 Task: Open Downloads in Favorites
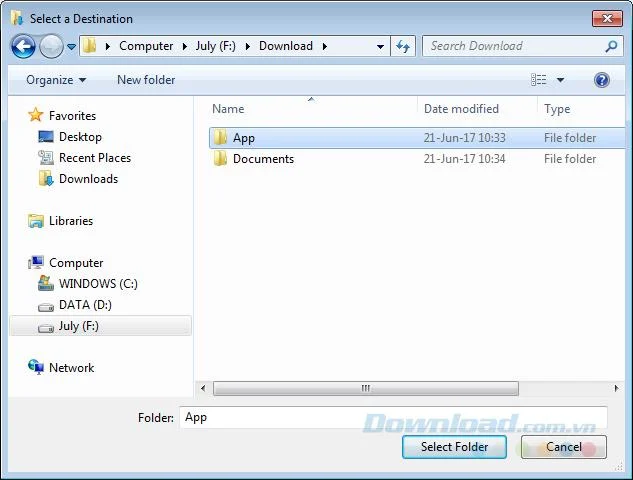(x=88, y=179)
